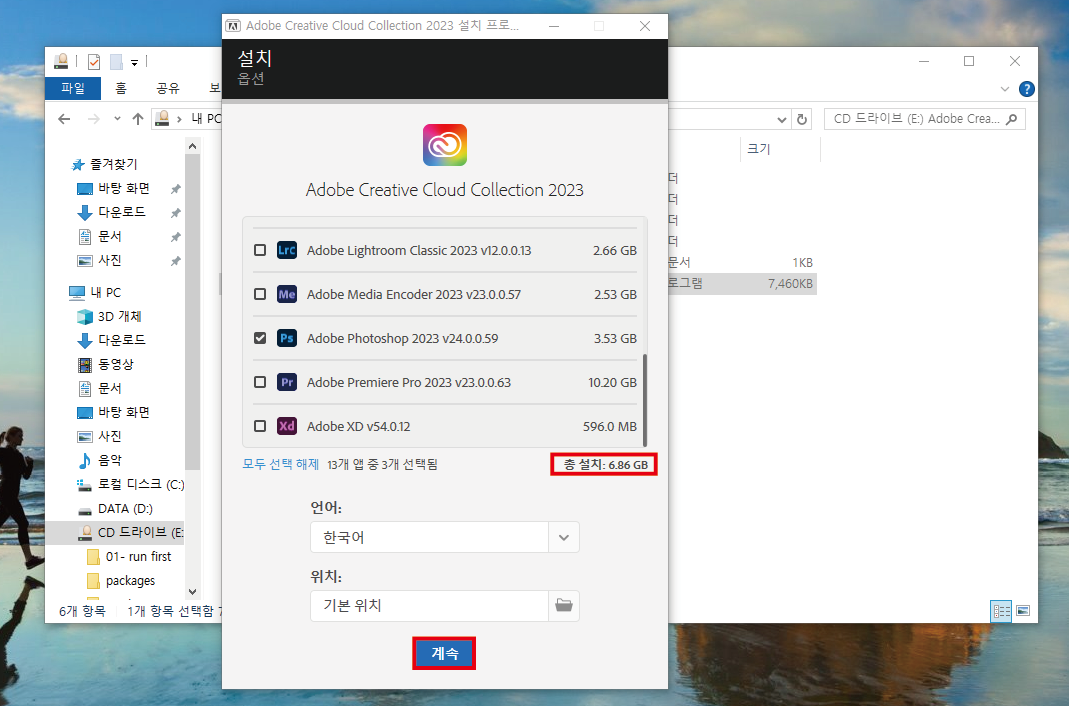Click new folder icon in quick access toolbar
This screenshot has height=706, width=1069.
point(117,62)
